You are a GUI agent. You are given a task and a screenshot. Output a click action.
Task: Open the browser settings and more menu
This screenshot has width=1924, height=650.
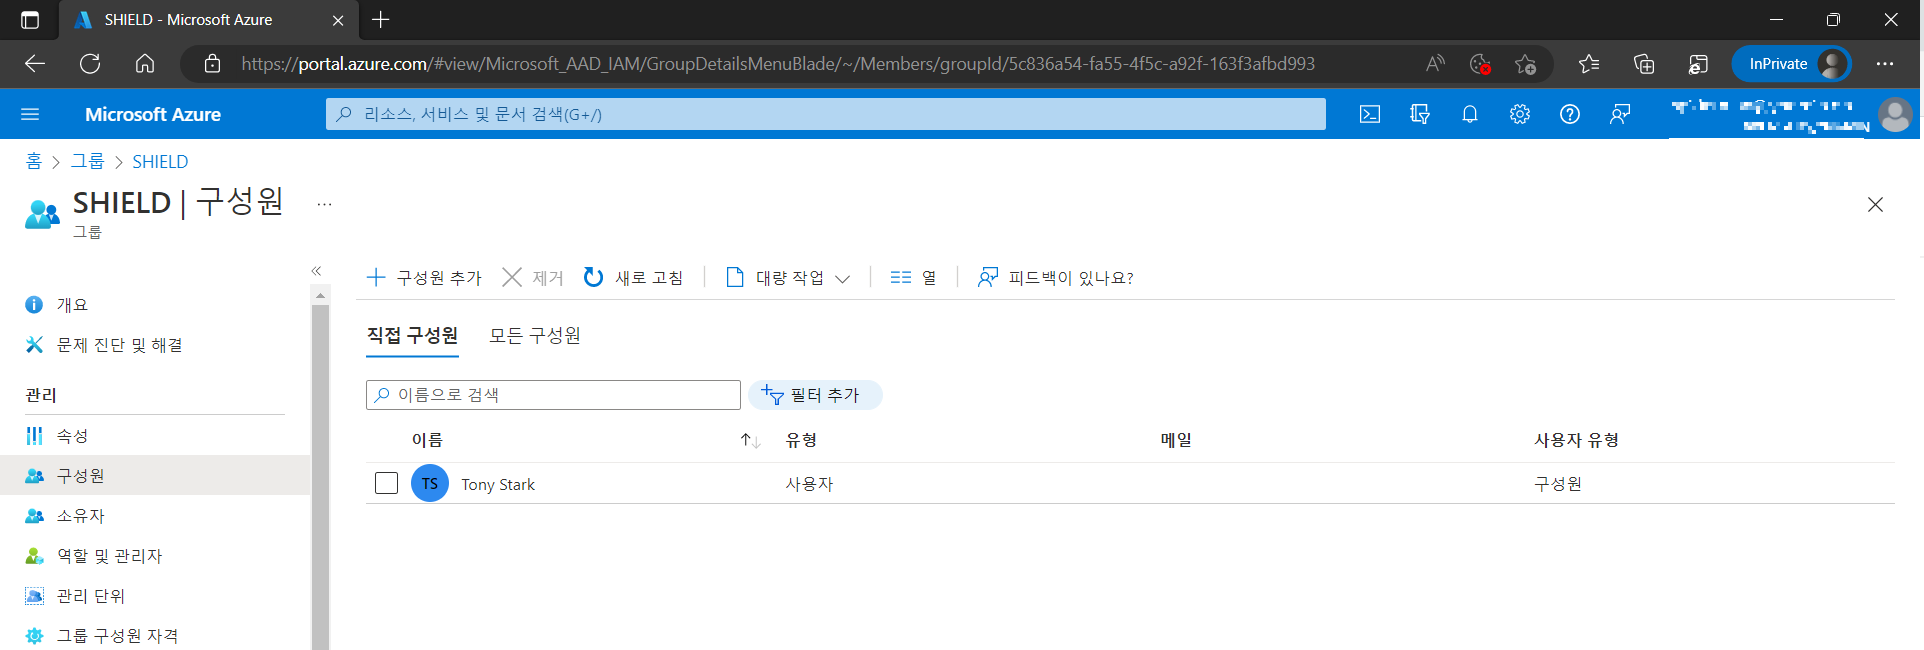click(1885, 64)
